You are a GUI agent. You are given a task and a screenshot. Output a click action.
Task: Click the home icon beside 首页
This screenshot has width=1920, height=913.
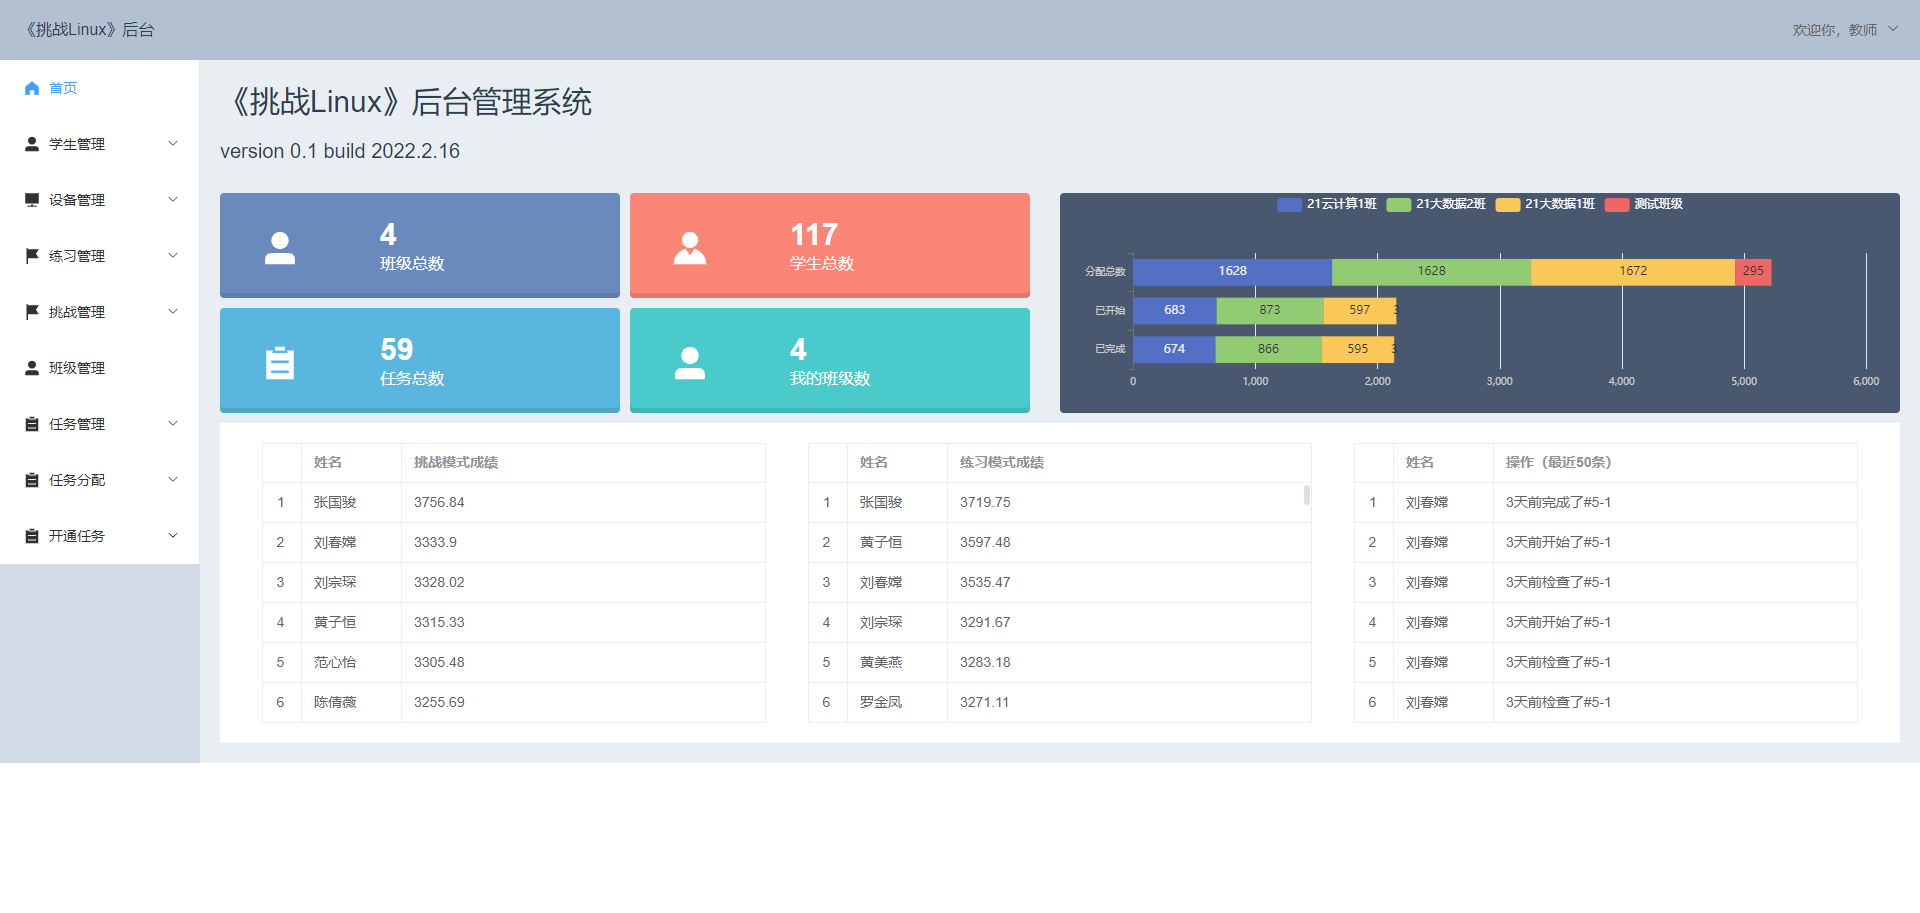coord(32,88)
